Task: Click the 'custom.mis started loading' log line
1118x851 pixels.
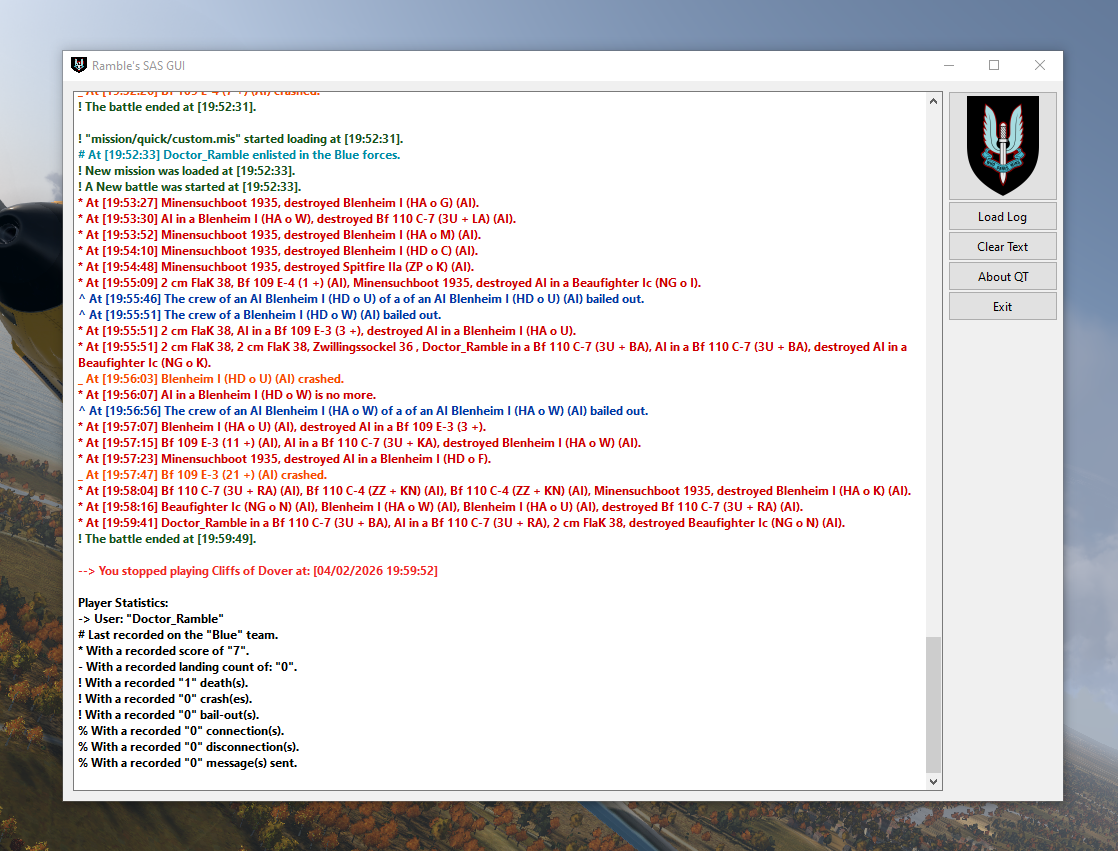Action: [x=240, y=139]
